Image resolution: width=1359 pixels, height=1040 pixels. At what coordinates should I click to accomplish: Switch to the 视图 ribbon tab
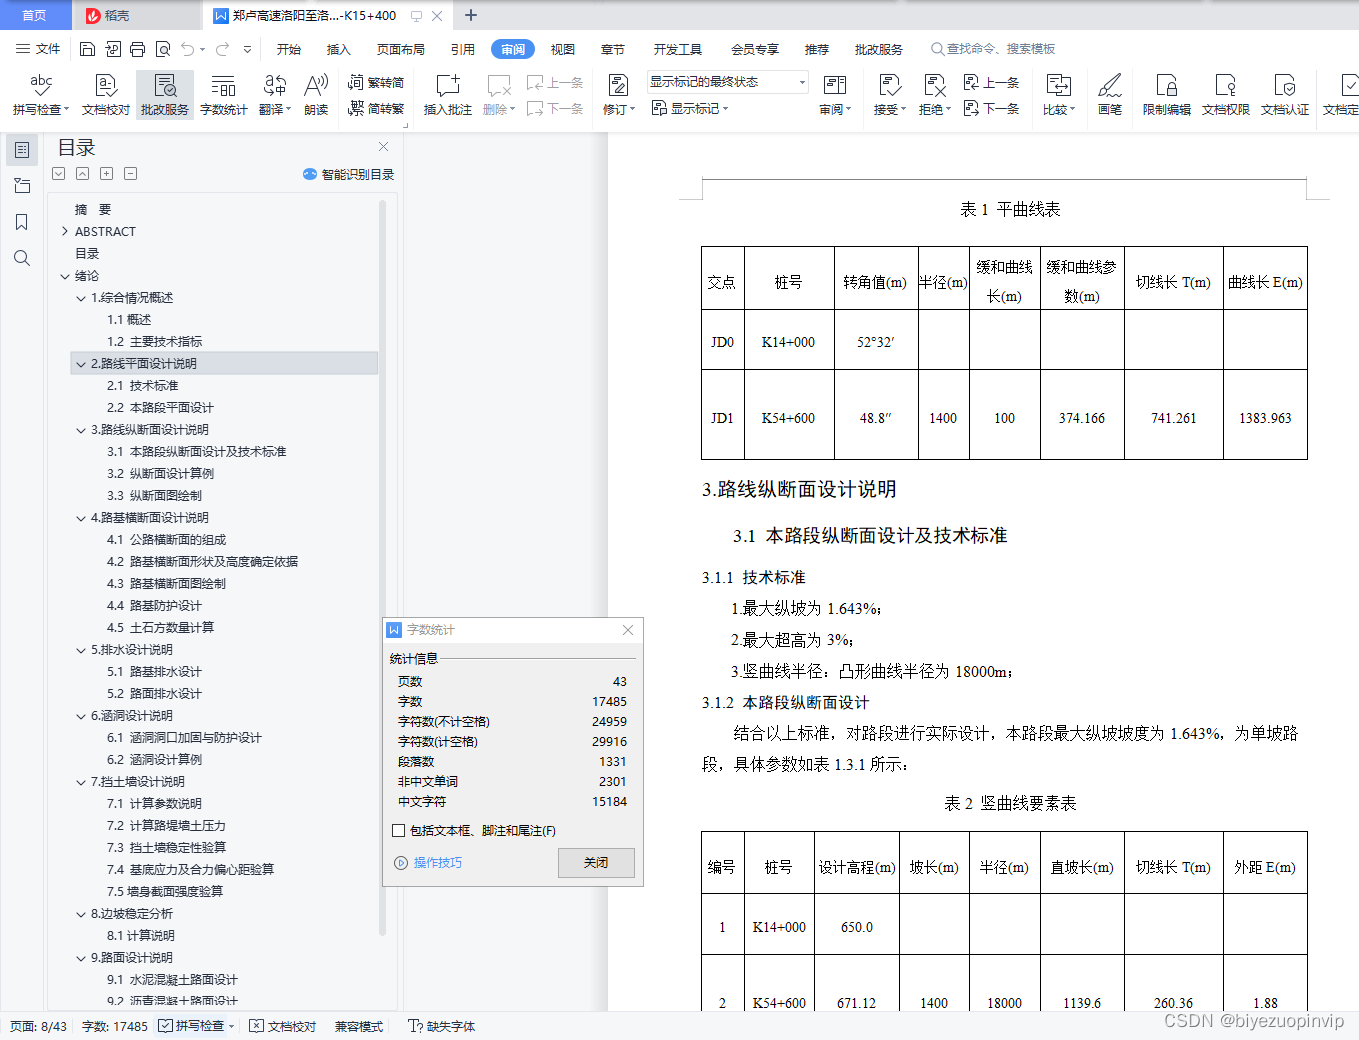pos(563,49)
